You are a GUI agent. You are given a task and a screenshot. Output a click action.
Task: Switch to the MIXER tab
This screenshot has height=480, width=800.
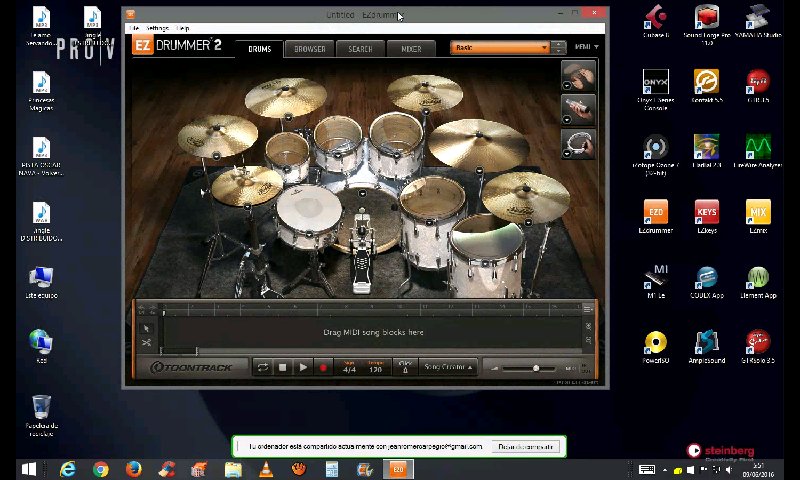pyautogui.click(x=411, y=49)
